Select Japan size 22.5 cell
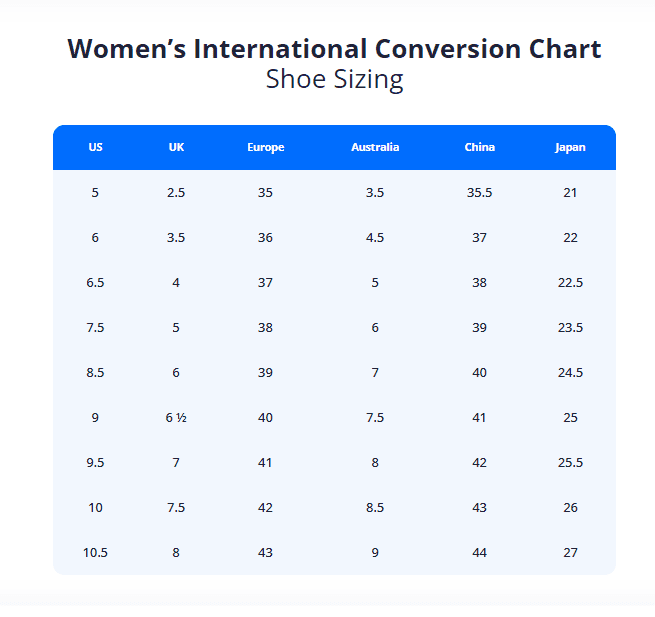Image resolution: width=655 pixels, height=617 pixels. (x=570, y=282)
